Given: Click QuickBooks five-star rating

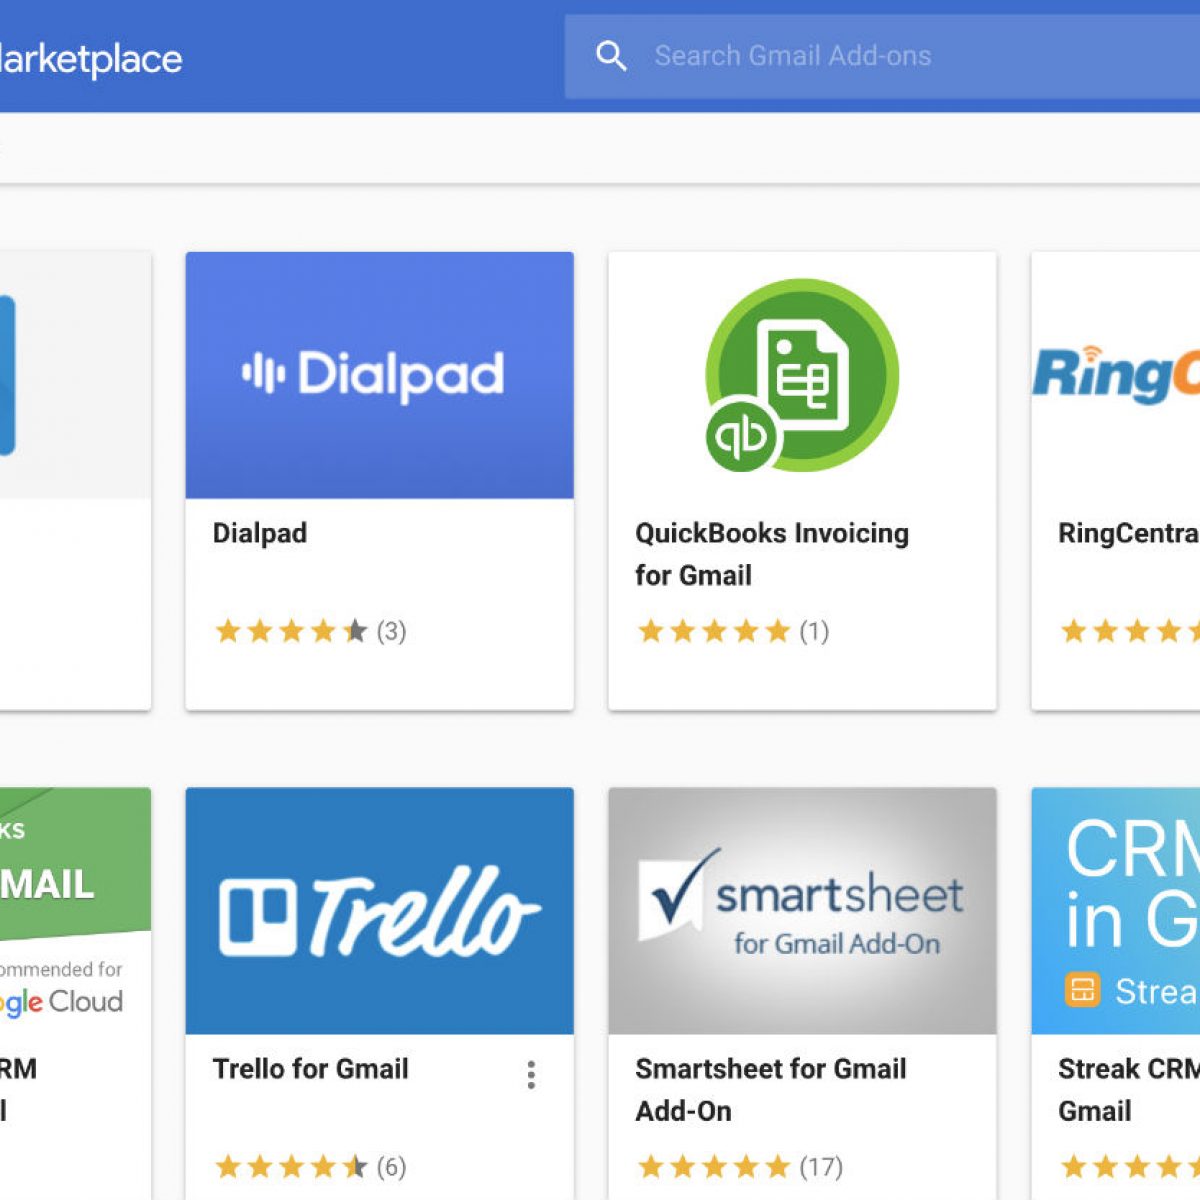Looking at the screenshot, I should pyautogui.click(x=732, y=631).
